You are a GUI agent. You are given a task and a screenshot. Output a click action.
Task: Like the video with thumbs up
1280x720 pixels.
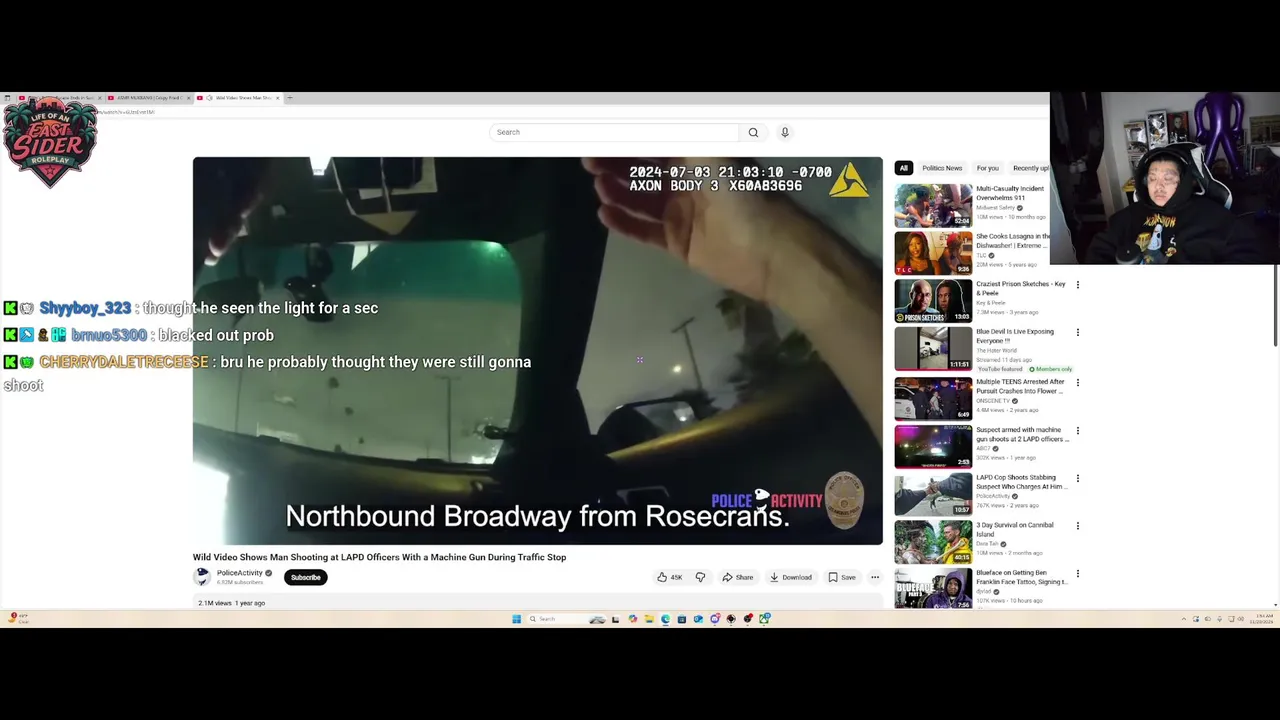(669, 577)
